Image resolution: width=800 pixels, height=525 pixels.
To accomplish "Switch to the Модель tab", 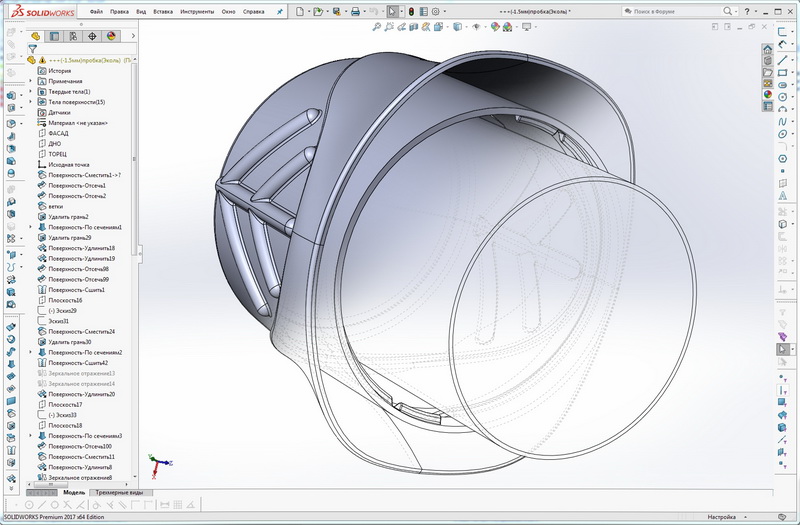I will coord(74,492).
